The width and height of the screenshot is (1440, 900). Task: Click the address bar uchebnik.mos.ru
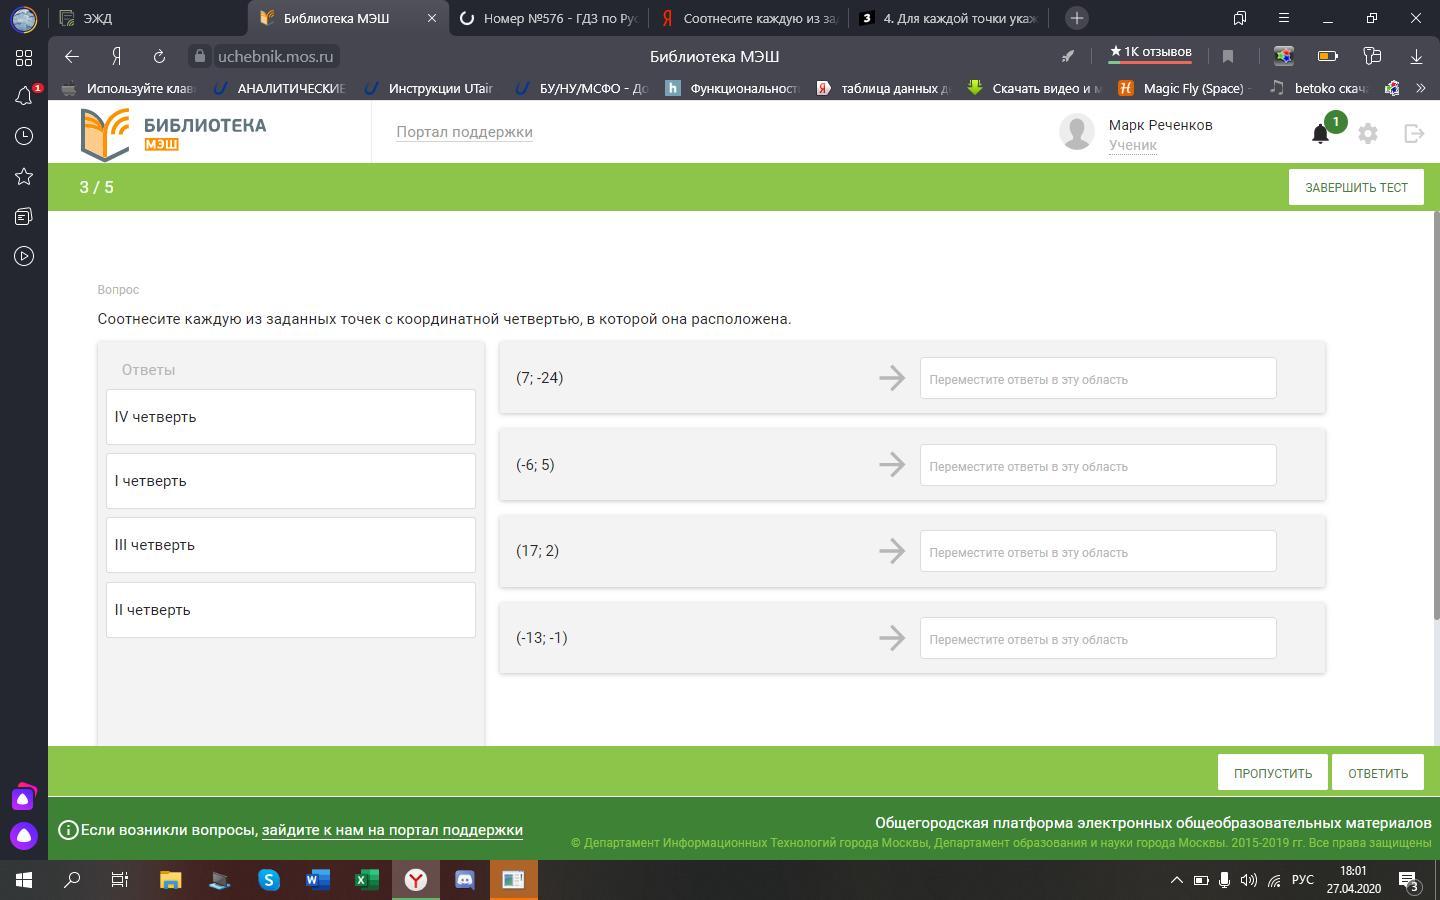coord(275,56)
